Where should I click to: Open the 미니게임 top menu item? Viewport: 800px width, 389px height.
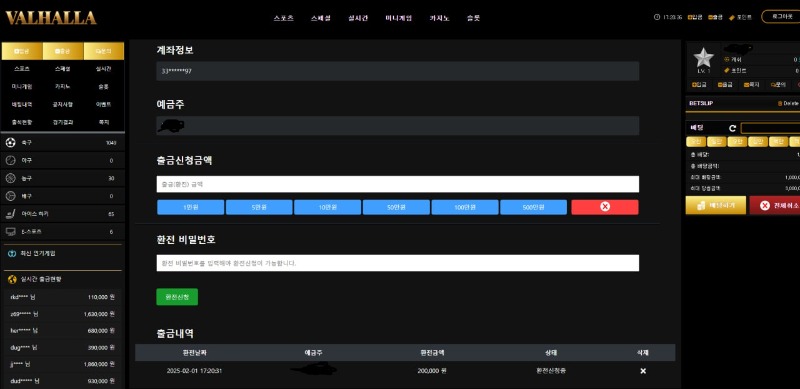point(398,18)
